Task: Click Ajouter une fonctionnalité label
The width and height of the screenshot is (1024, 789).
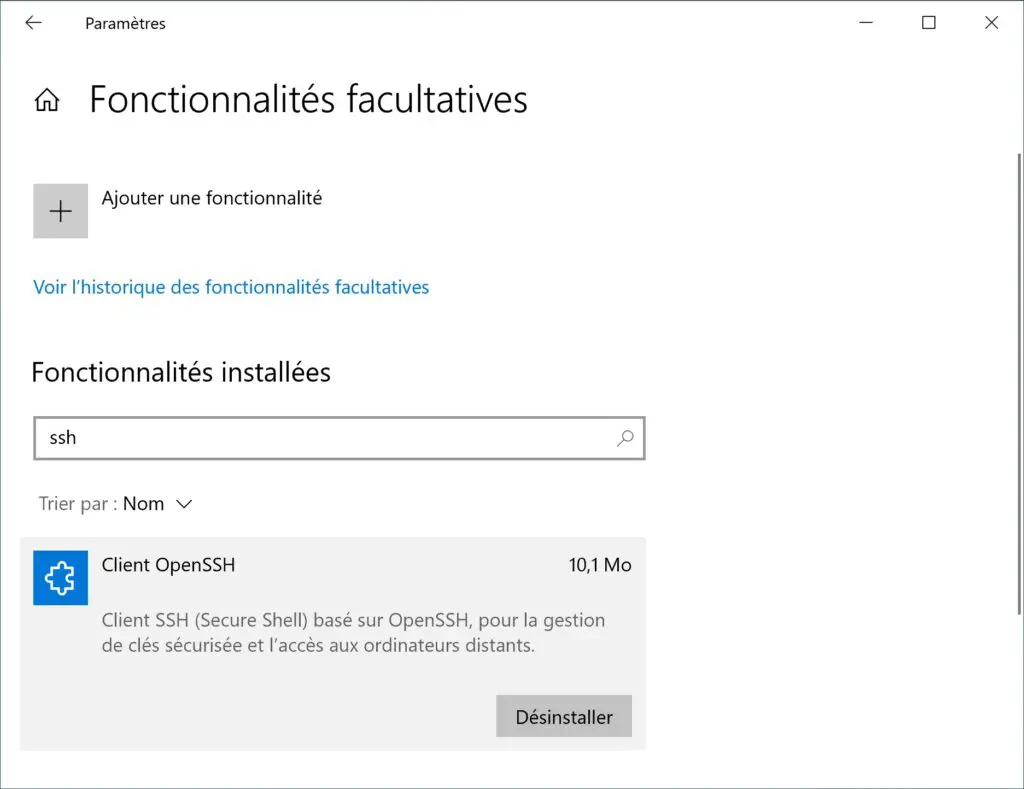Action: pos(212,198)
